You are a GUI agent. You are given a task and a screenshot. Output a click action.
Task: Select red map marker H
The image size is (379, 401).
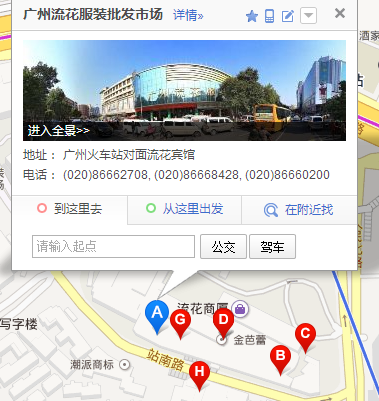(x=199, y=376)
